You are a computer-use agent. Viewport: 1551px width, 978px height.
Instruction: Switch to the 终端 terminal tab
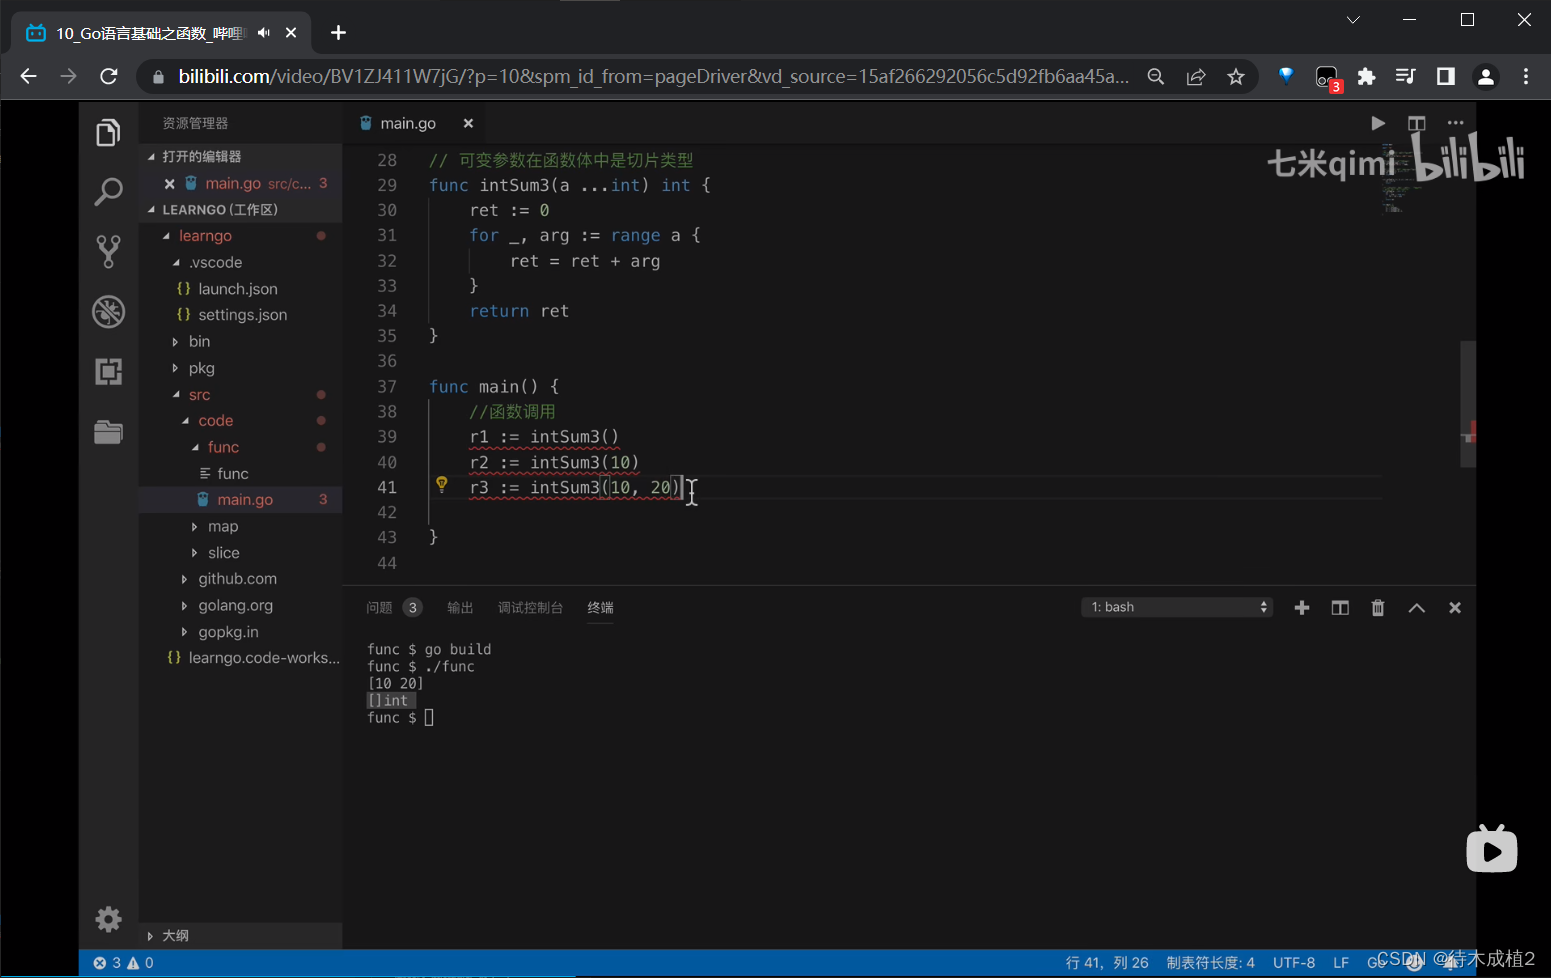point(600,608)
